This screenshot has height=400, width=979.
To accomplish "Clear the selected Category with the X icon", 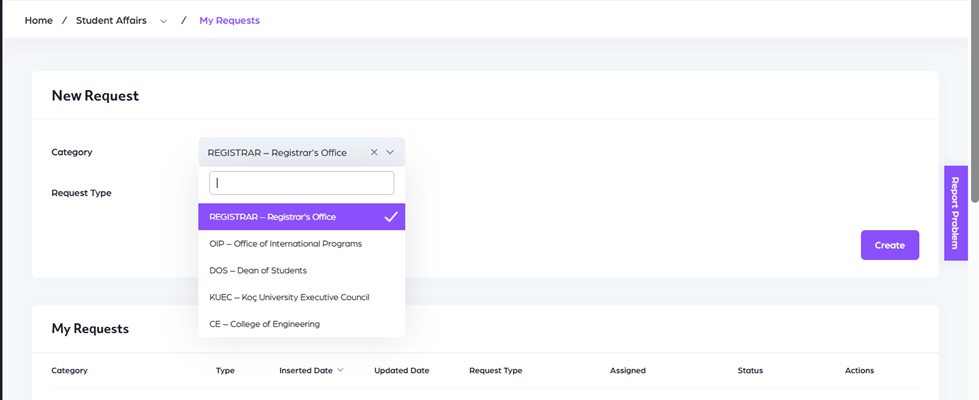I will [374, 153].
